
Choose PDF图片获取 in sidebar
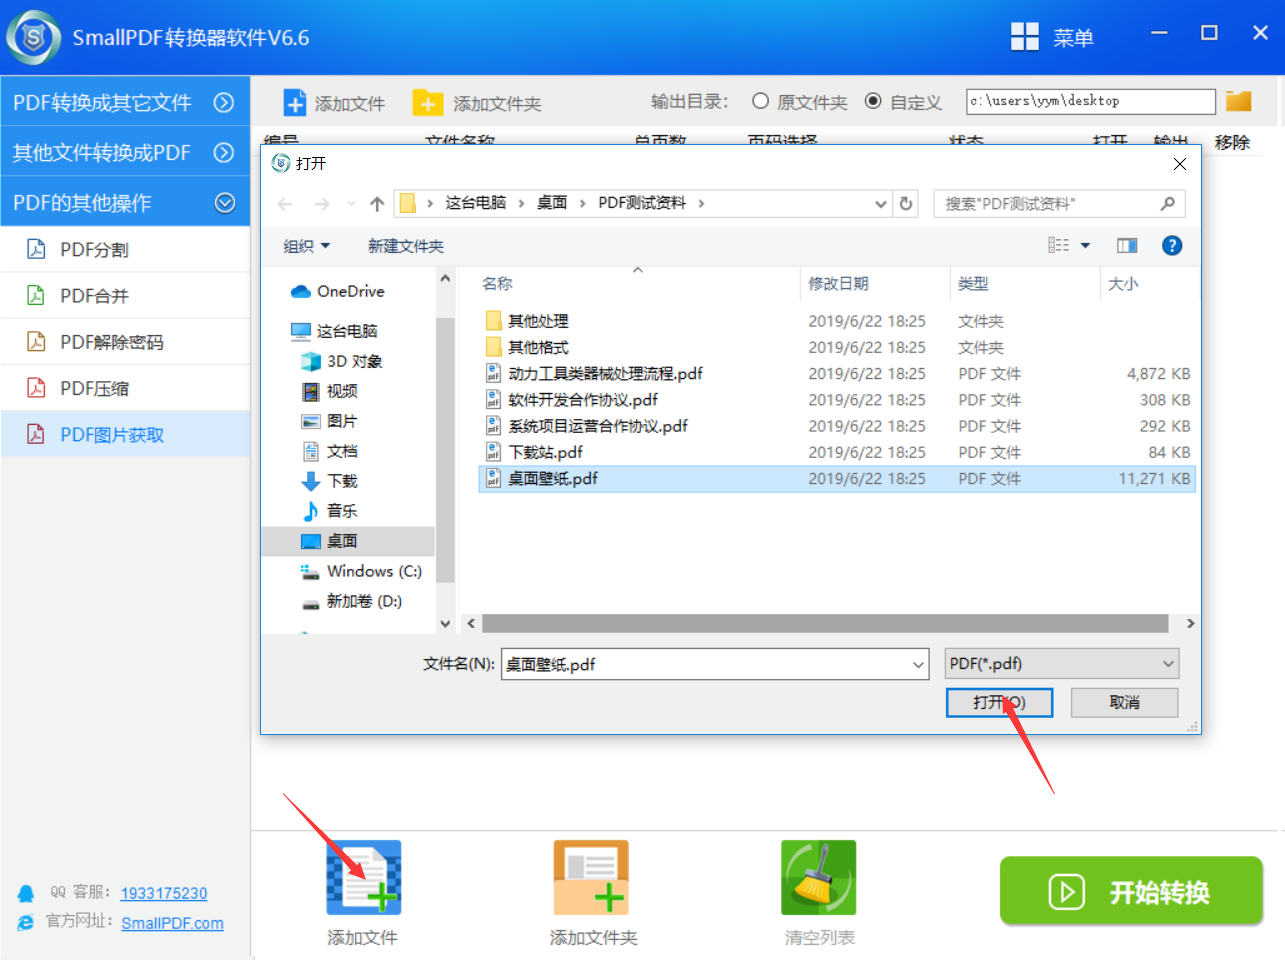[125, 434]
